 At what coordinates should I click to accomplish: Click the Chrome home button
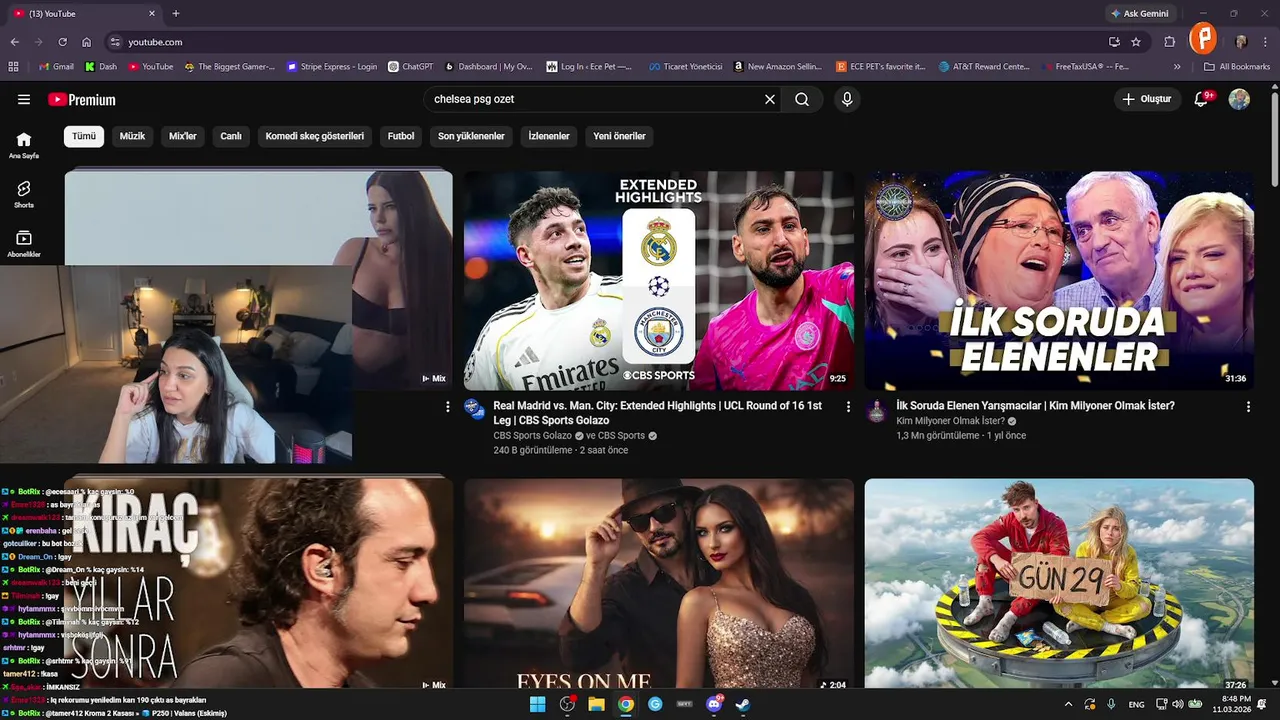87,42
